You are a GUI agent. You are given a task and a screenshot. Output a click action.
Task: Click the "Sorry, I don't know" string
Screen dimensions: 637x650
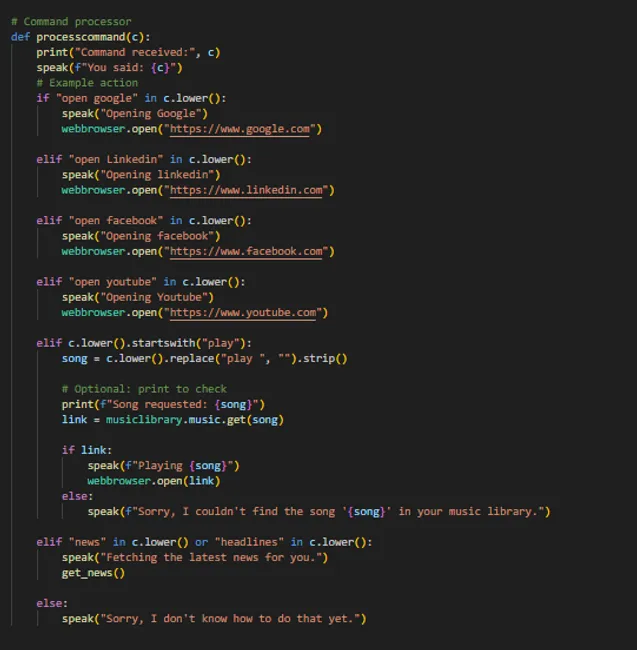click(230, 618)
